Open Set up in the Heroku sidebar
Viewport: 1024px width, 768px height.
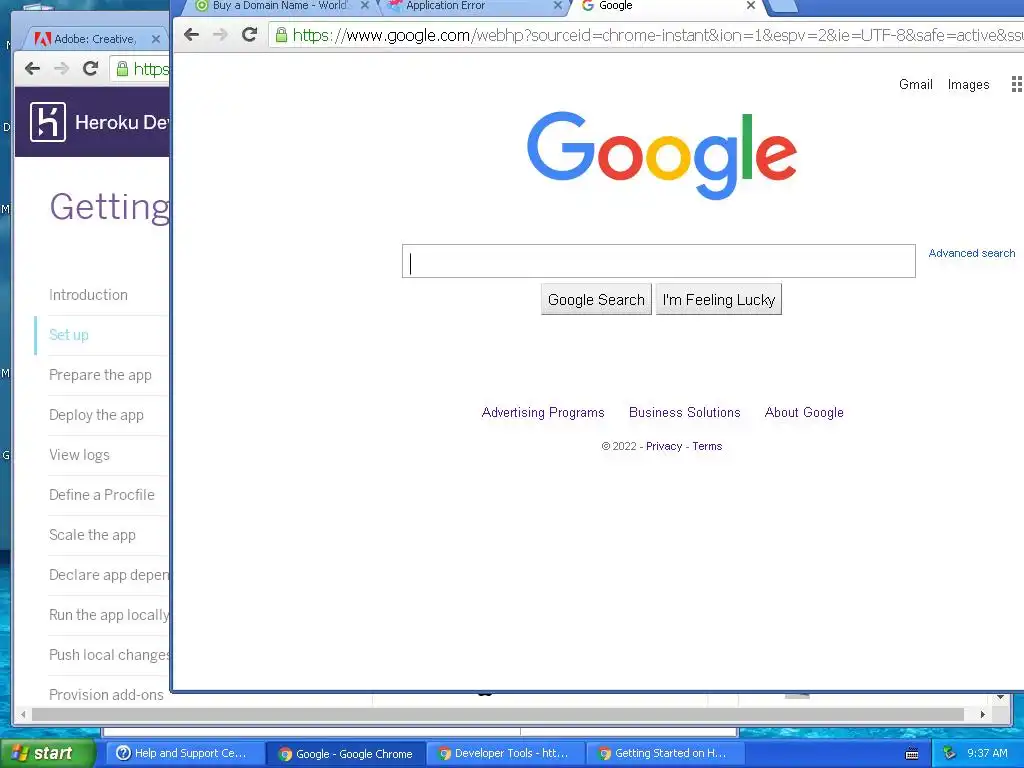(69, 335)
